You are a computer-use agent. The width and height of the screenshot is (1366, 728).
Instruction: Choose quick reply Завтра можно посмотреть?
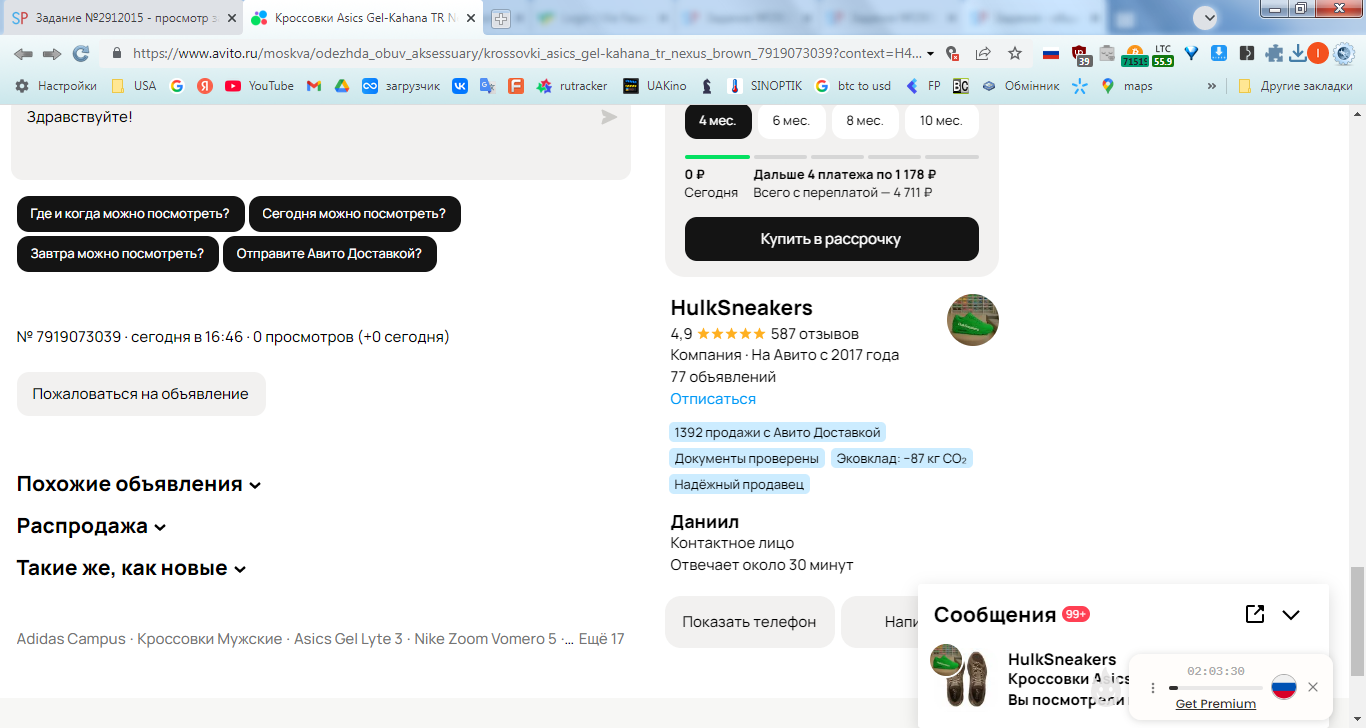(118, 253)
